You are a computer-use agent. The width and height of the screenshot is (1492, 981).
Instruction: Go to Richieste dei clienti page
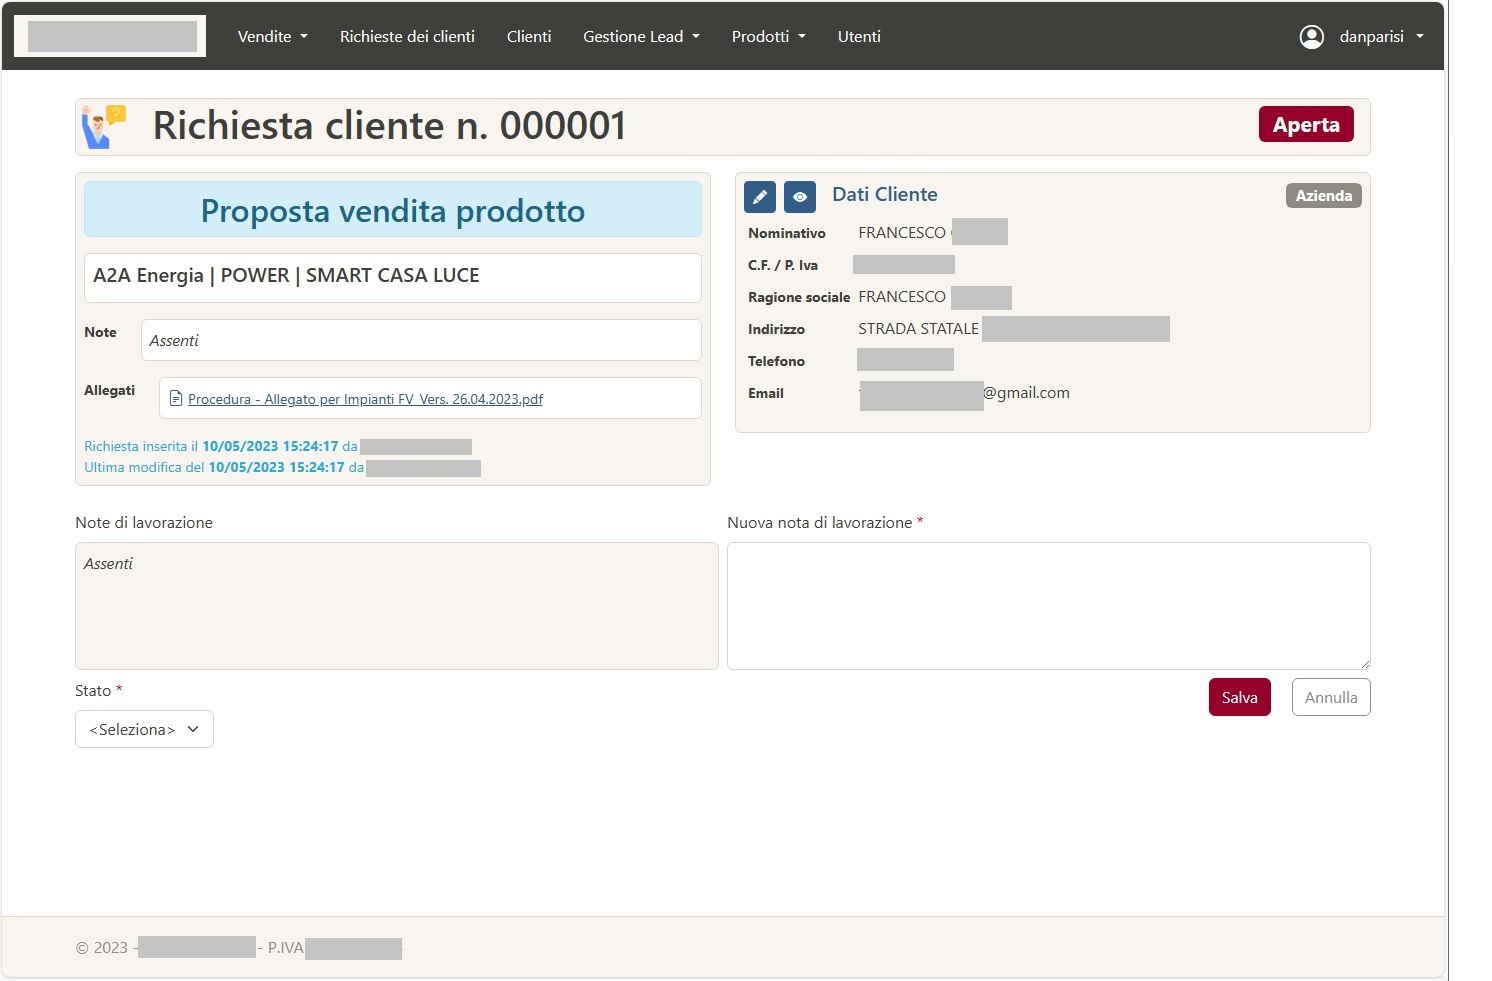tap(407, 37)
